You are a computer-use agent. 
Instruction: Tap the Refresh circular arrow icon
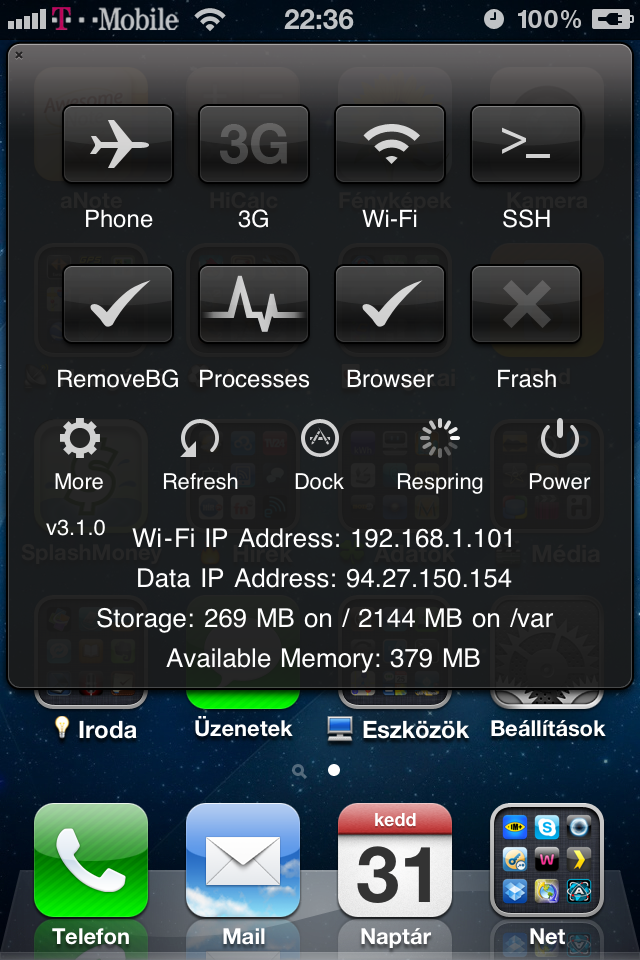tap(200, 439)
